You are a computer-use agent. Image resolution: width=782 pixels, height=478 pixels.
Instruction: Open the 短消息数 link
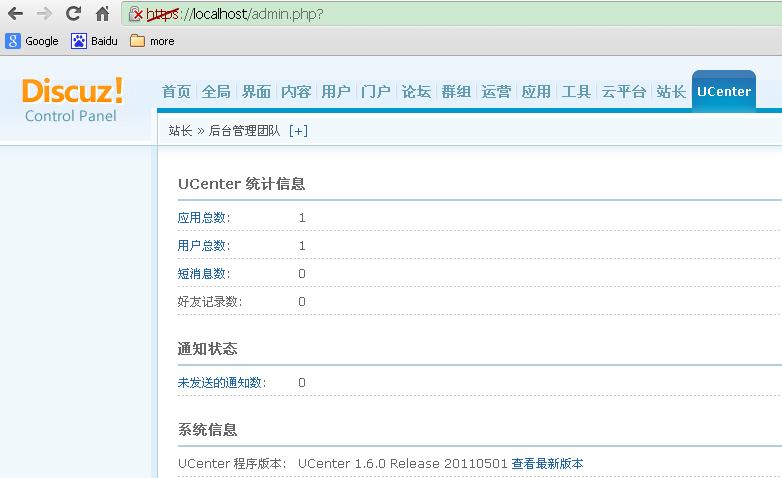(x=203, y=274)
